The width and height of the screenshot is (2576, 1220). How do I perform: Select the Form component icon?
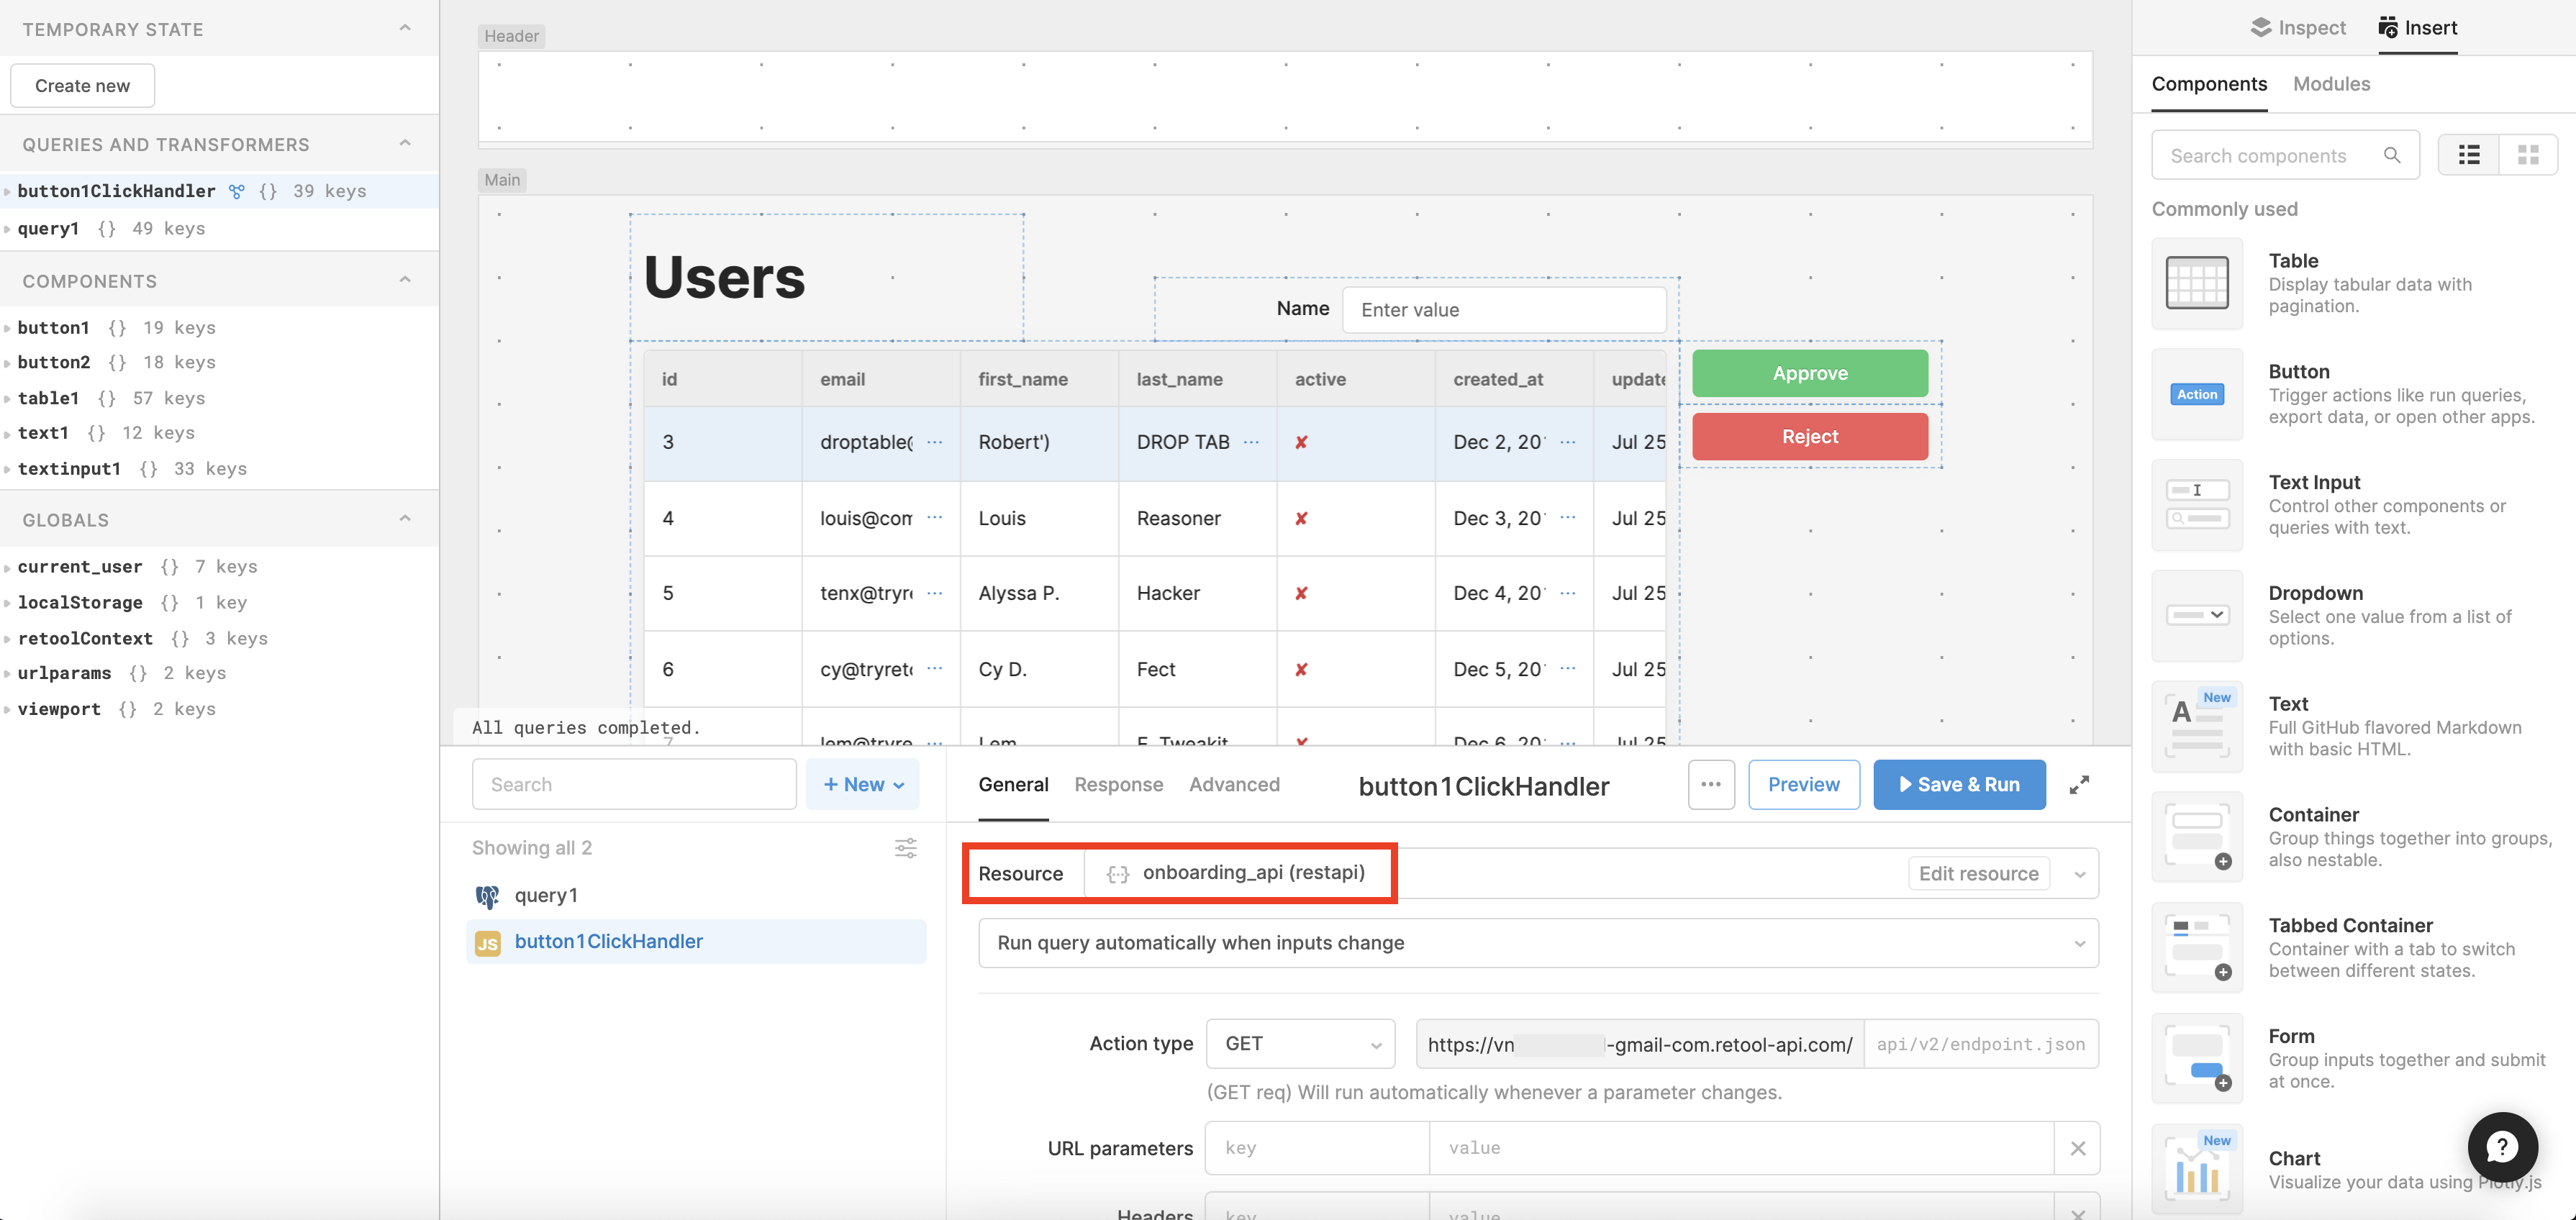2197,1058
